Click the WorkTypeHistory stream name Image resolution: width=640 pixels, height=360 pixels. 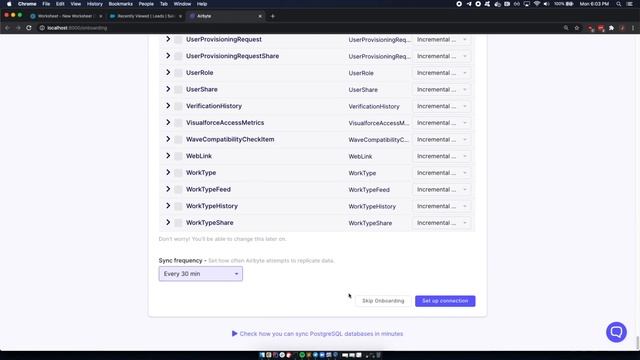click(x=212, y=206)
